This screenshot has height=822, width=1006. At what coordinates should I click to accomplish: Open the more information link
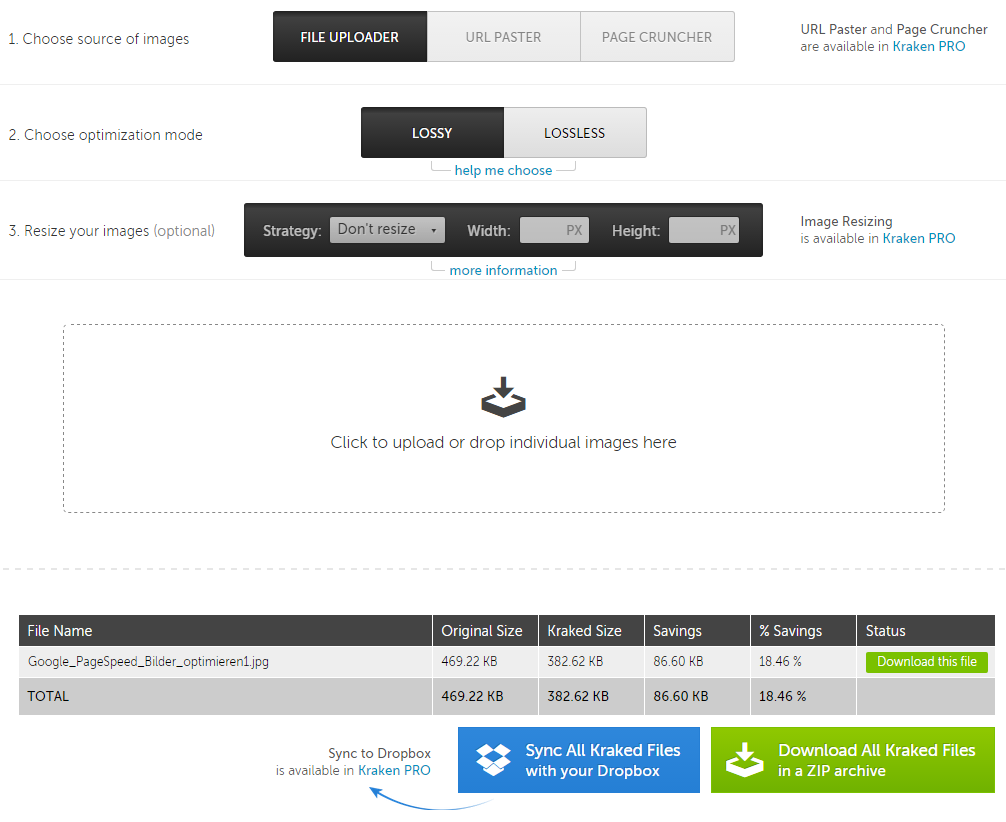point(503,270)
